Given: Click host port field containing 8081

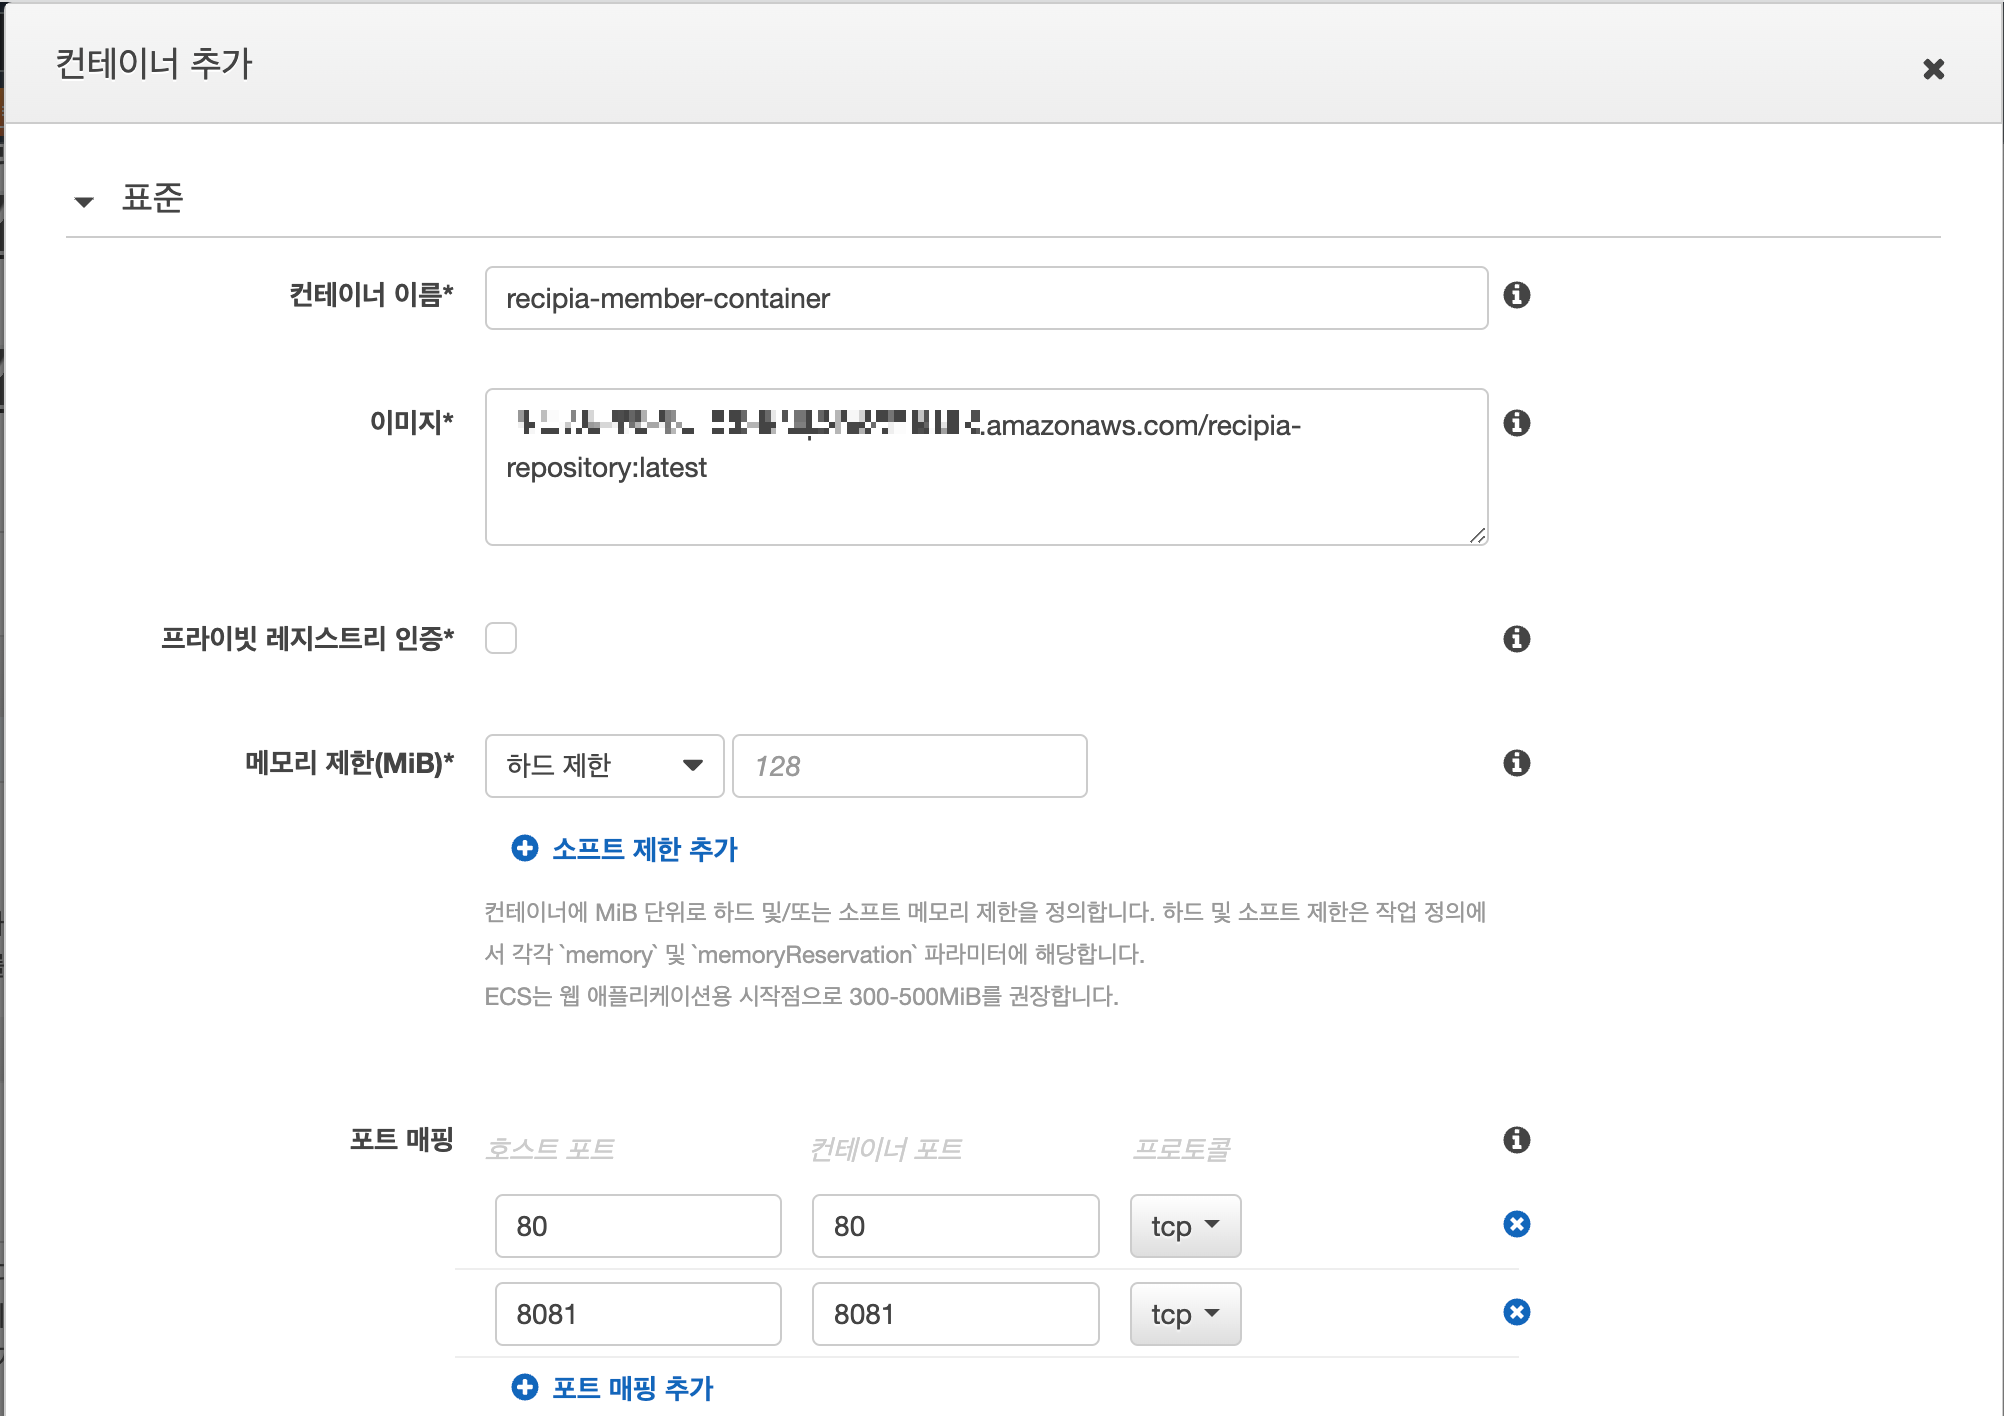Looking at the screenshot, I should pyautogui.click(x=638, y=1314).
